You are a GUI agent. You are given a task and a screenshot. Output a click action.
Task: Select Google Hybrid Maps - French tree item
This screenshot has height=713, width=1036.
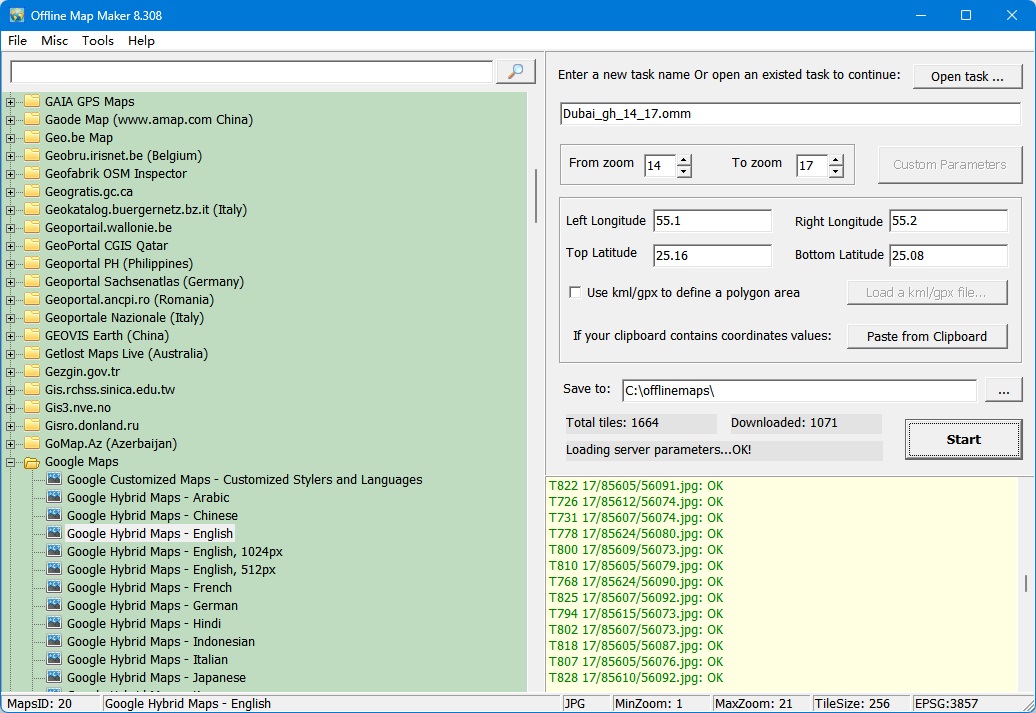pyautogui.click(x=149, y=587)
